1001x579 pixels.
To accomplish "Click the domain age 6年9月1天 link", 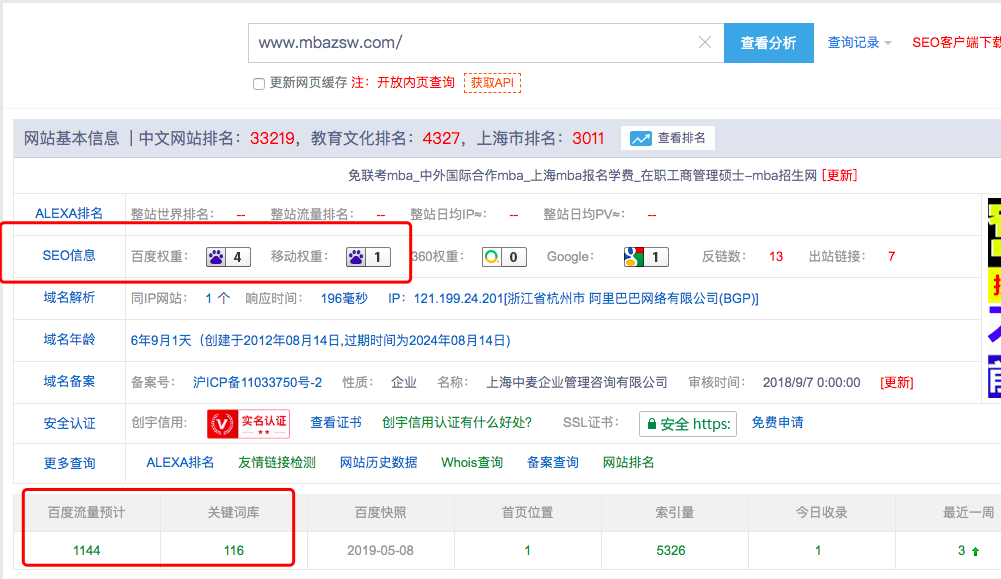I will pyautogui.click(x=320, y=341).
